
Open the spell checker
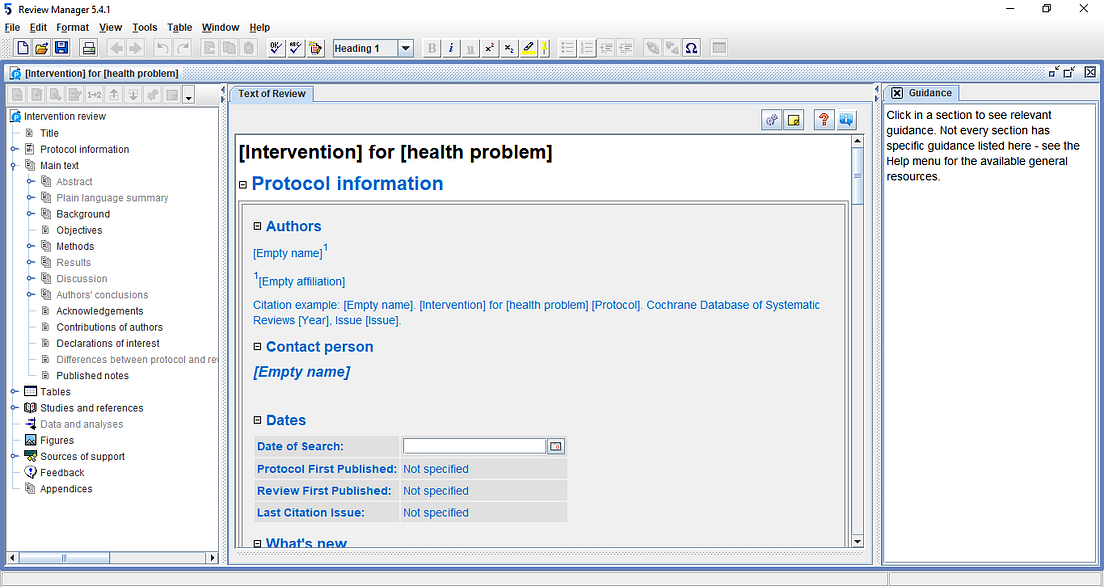pyautogui.click(x=294, y=47)
